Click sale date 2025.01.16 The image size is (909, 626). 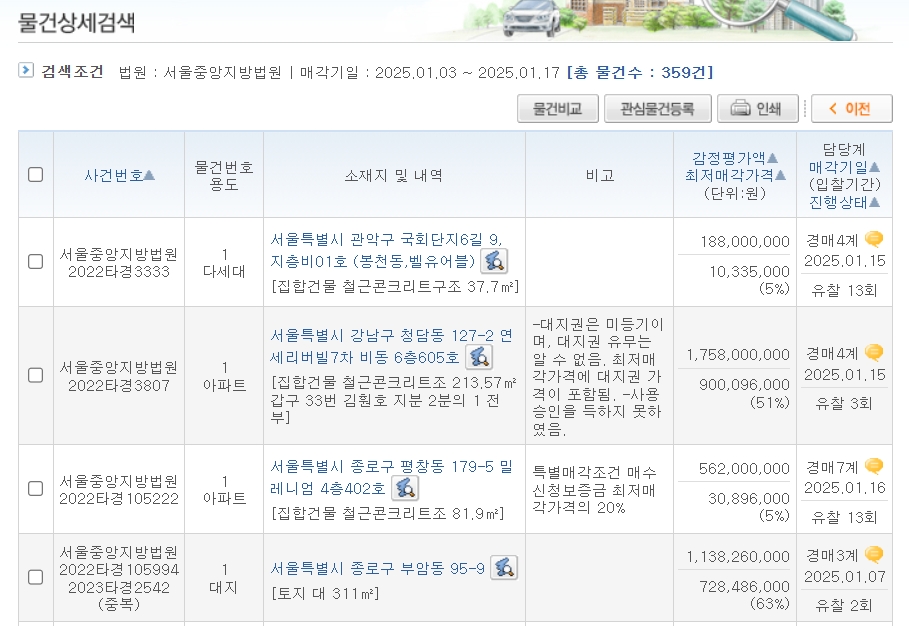tap(845, 488)
